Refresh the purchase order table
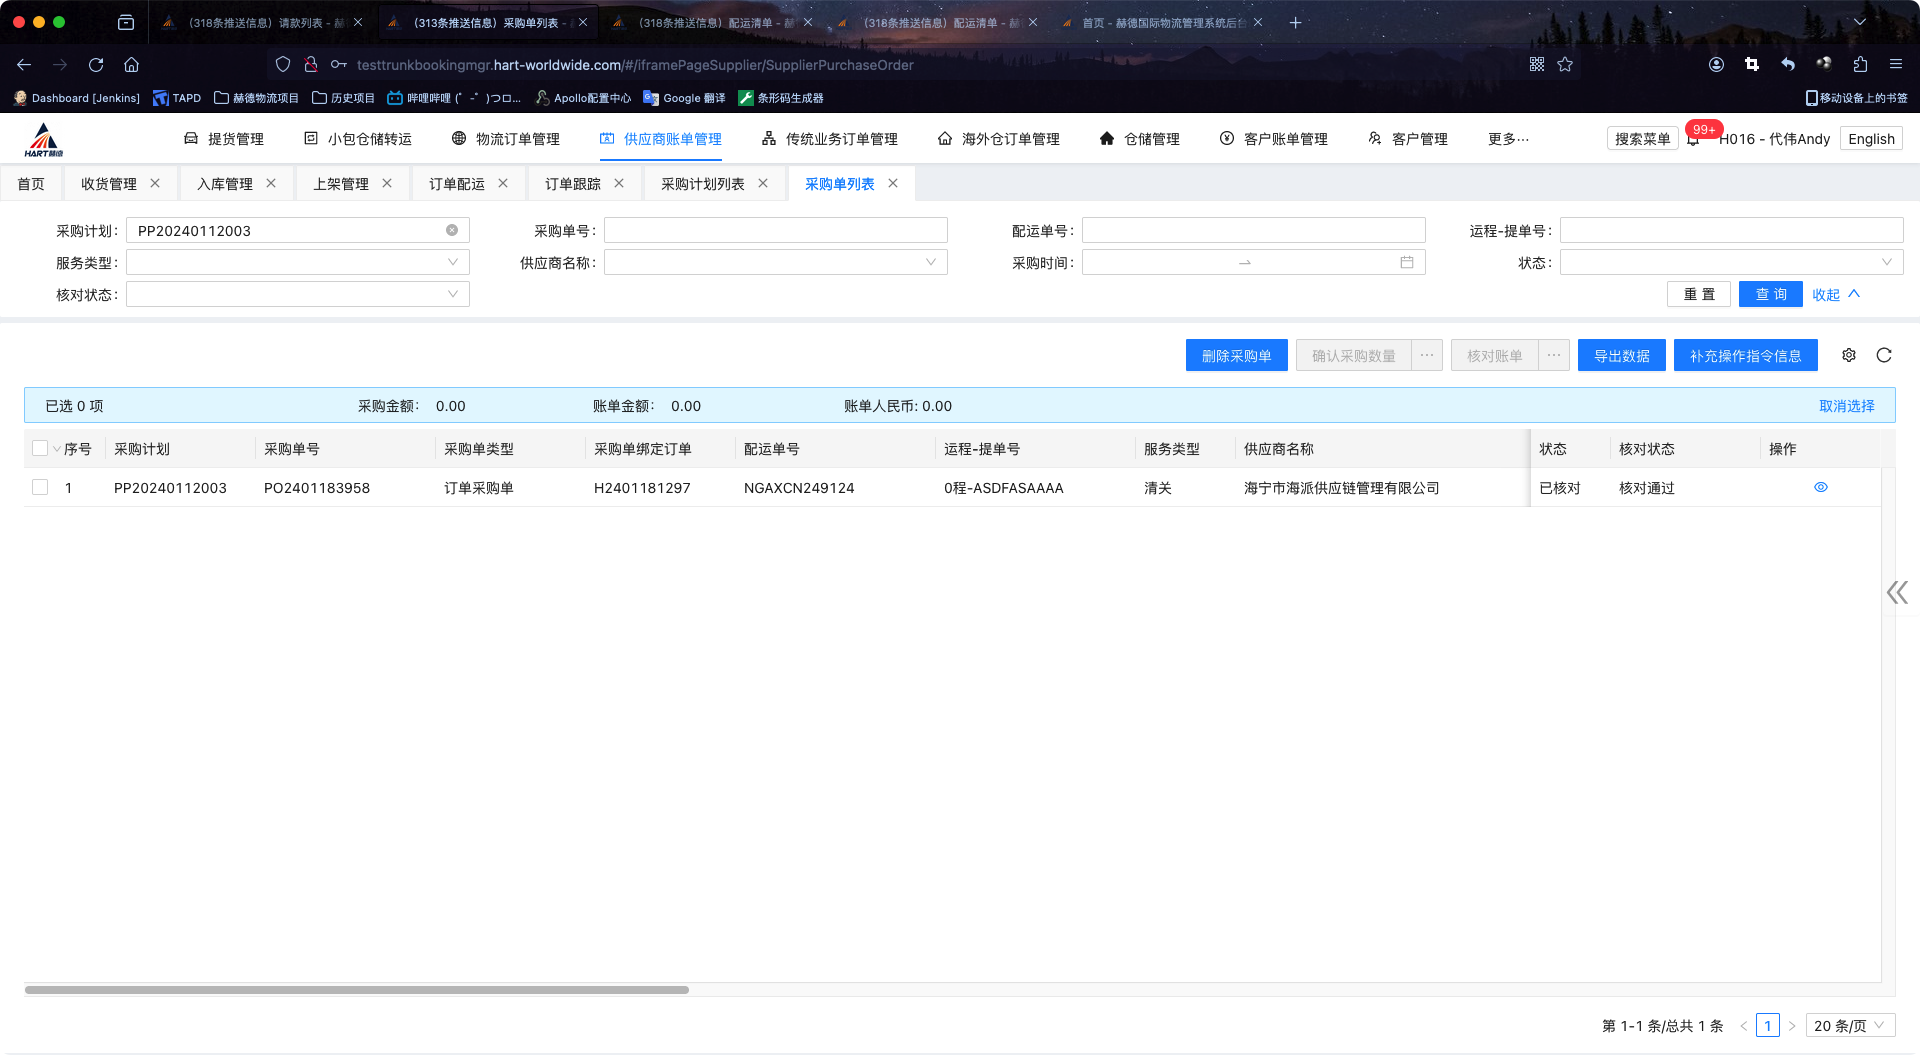Screen dimensions: 1920x1055 1884,355
